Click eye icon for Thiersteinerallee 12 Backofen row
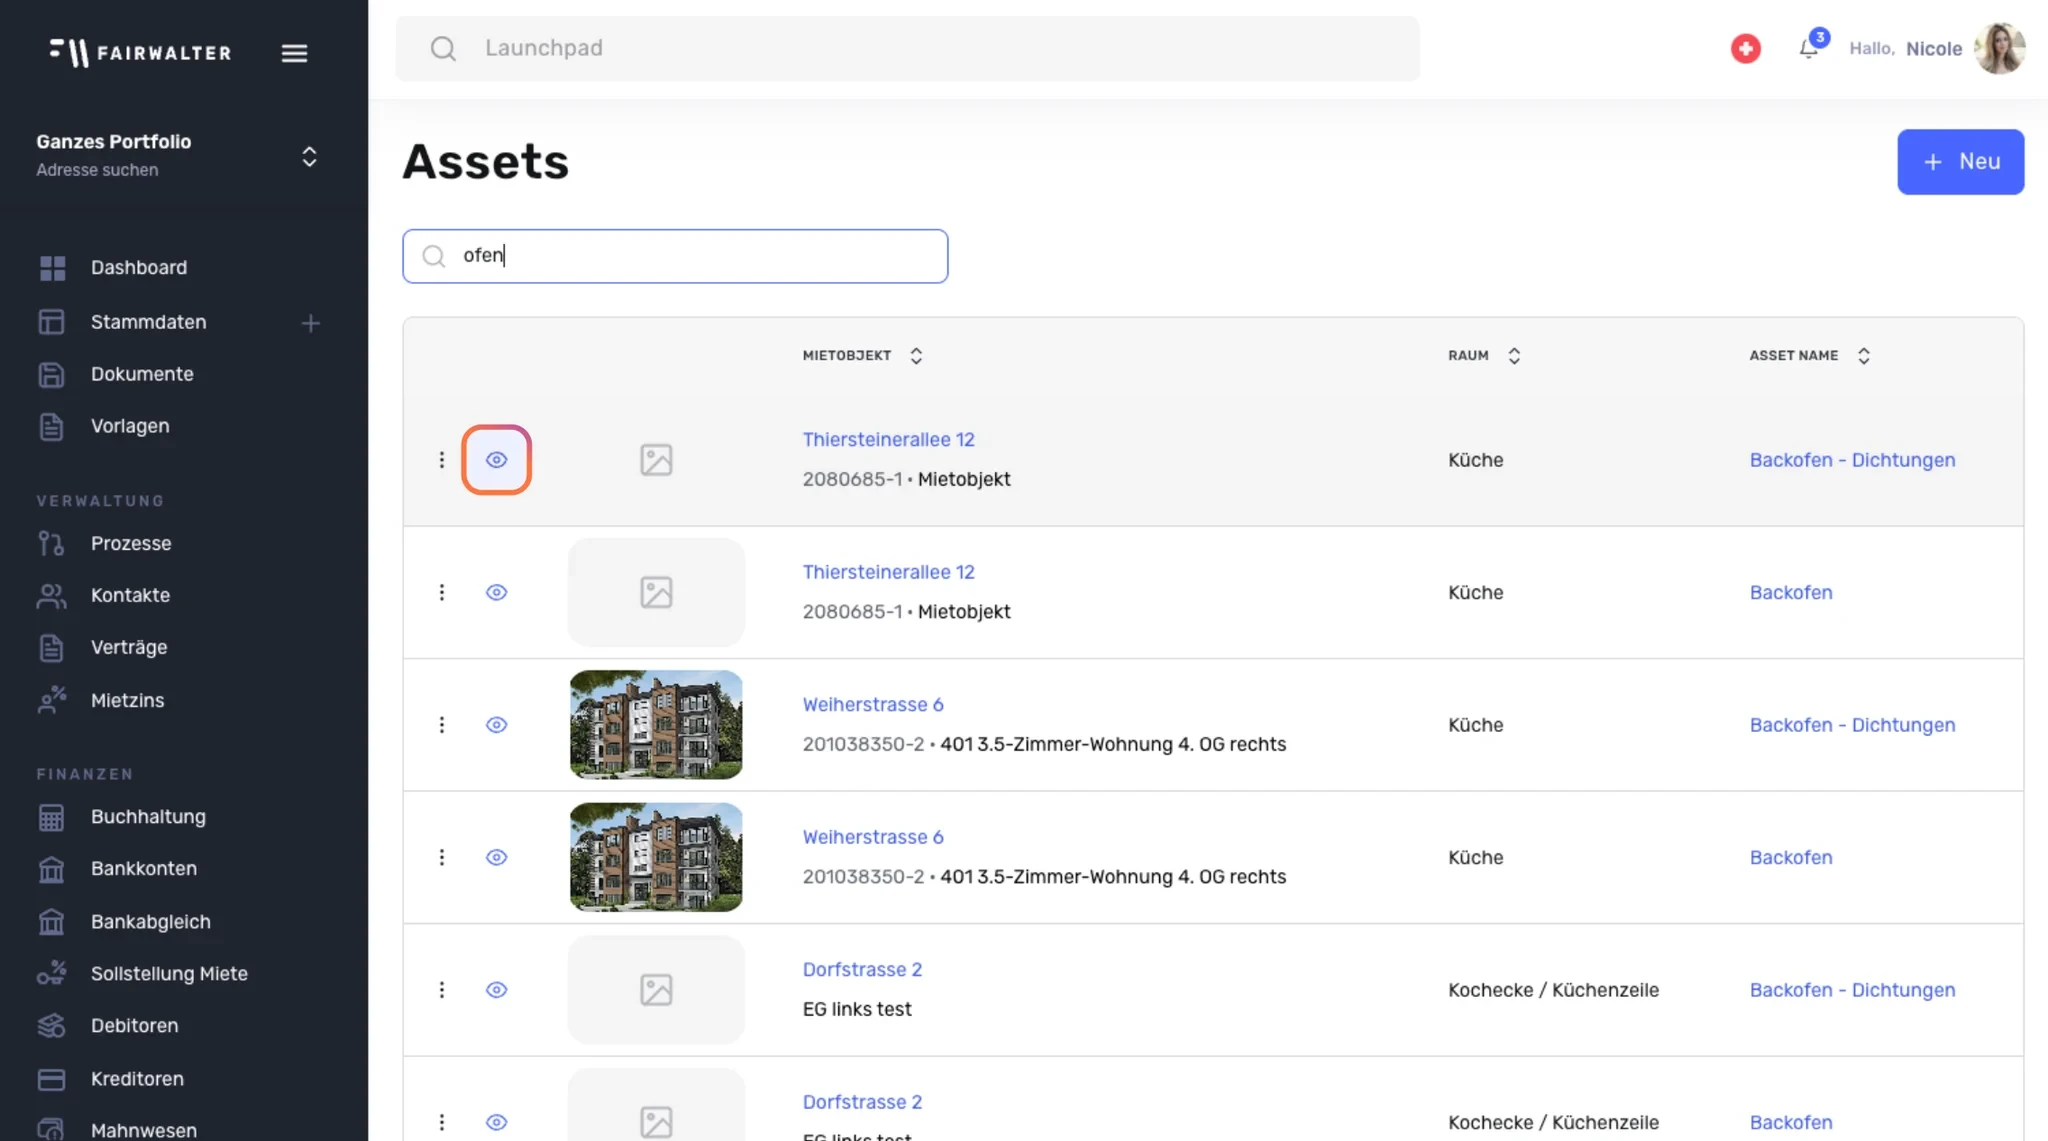2048x1141 pixels. [x=496, y=592]
